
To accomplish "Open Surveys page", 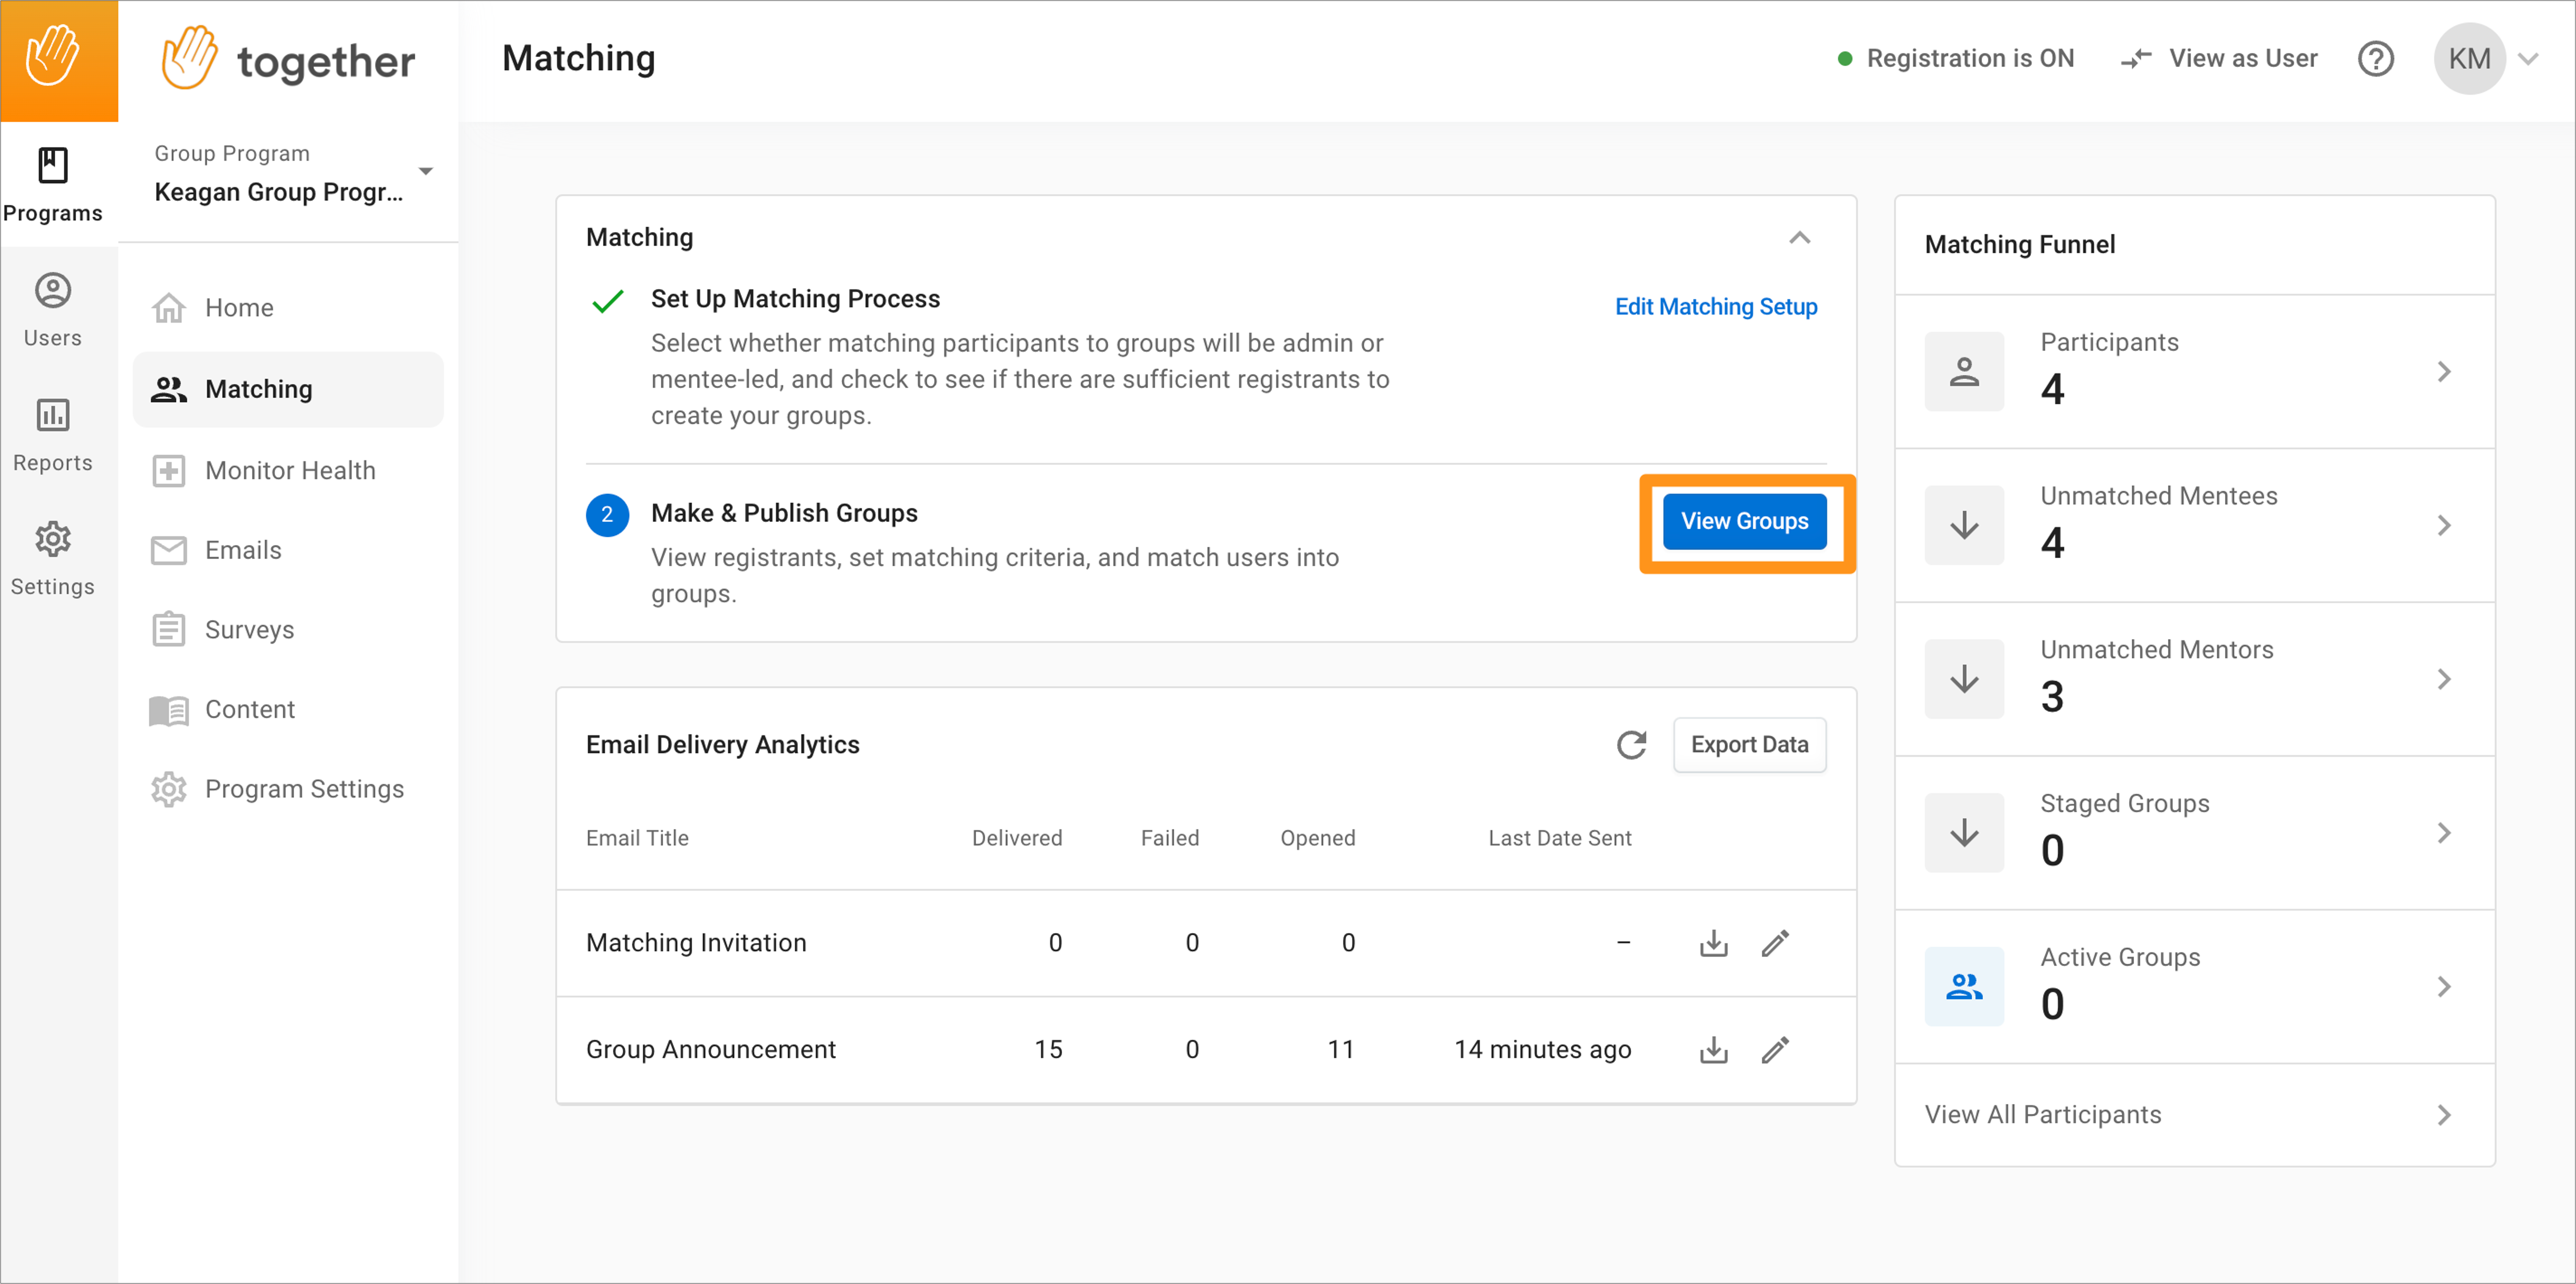I will [288, 630].
